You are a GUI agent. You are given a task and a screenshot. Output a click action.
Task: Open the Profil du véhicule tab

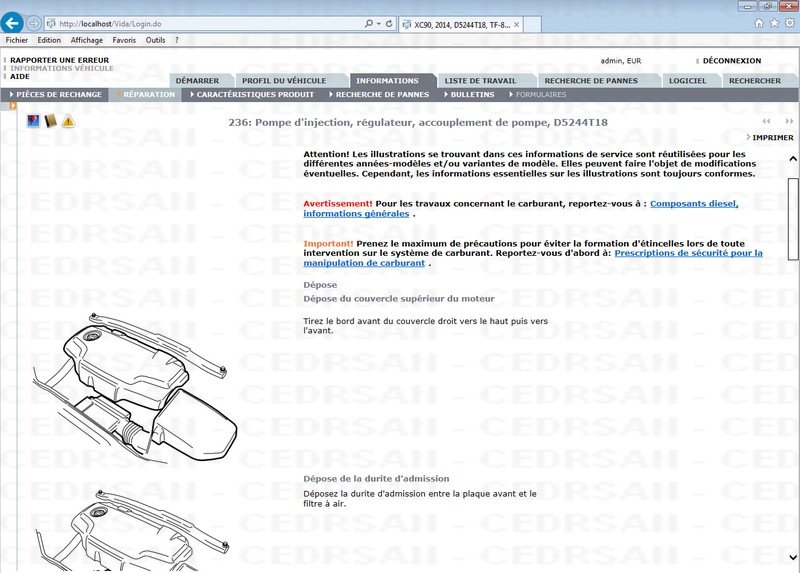point(284,80)
